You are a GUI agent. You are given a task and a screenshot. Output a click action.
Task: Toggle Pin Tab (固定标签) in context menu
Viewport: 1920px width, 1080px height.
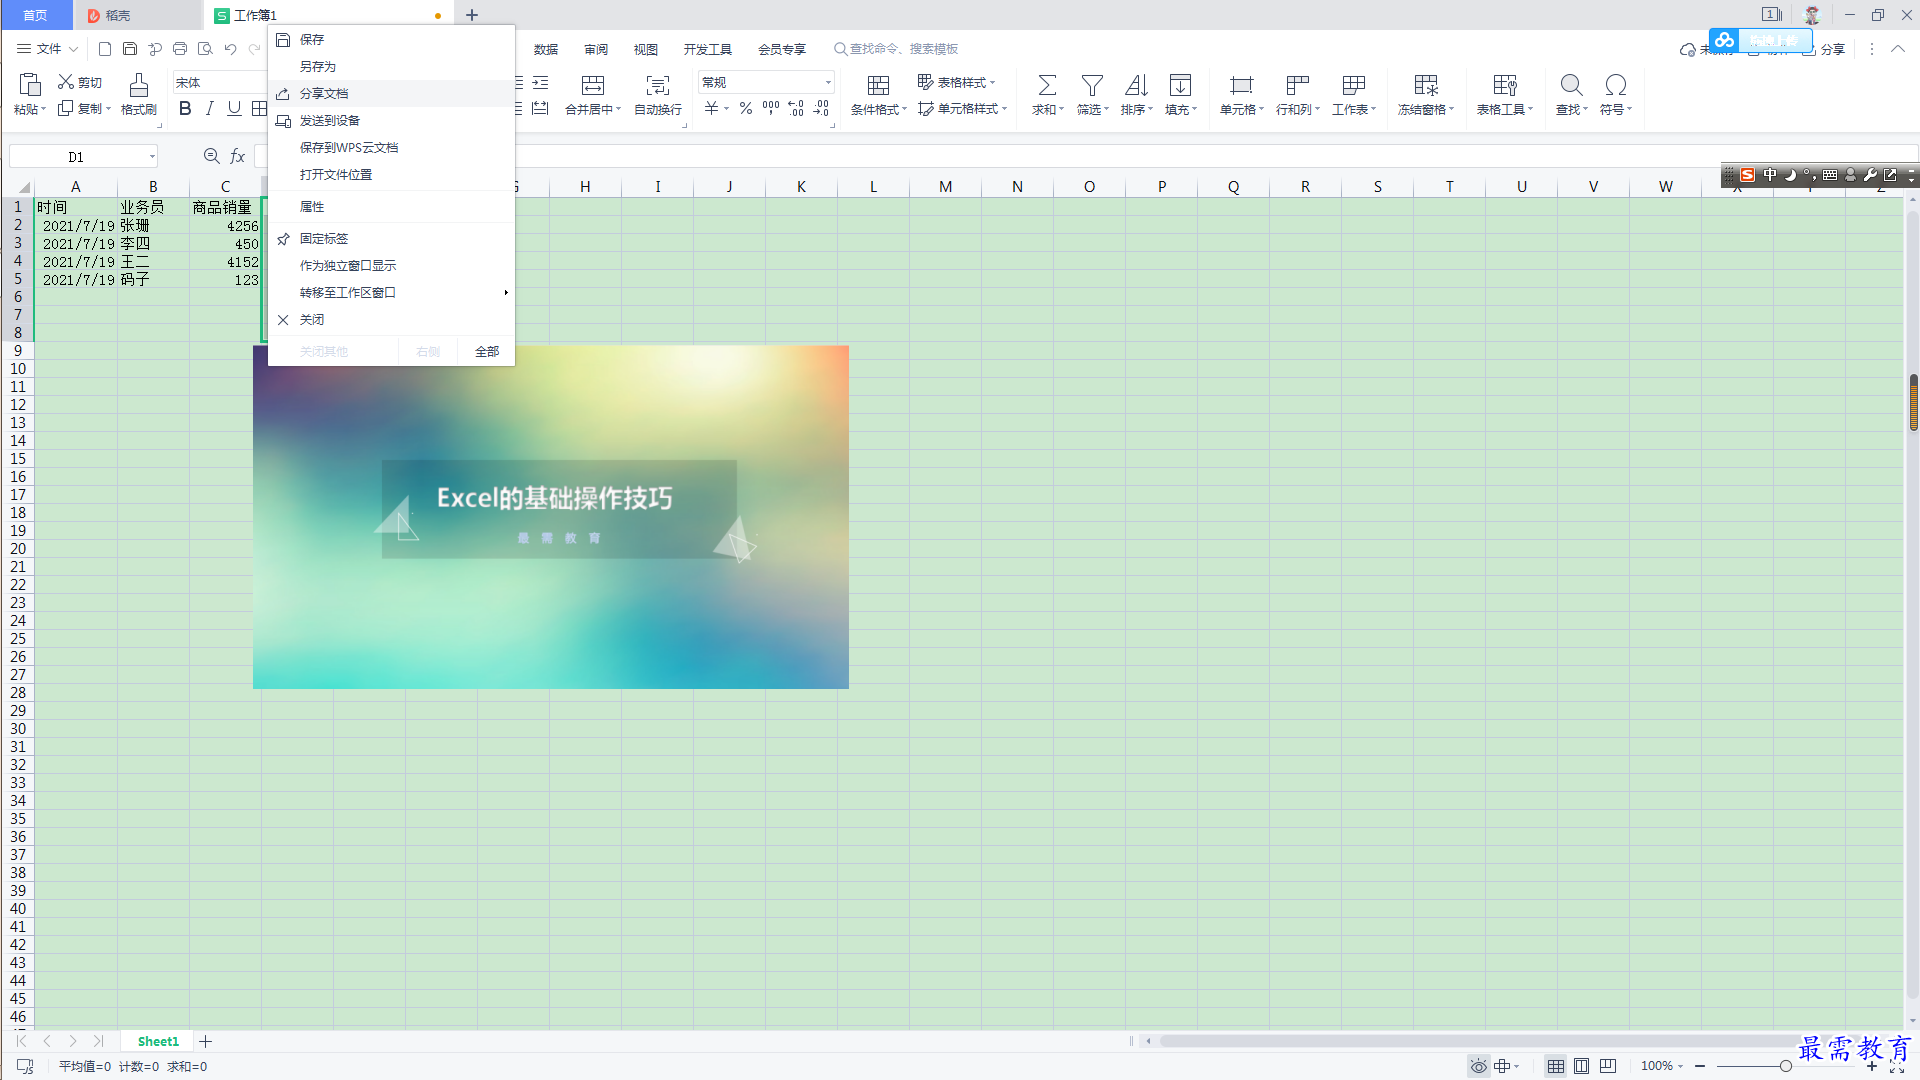[391, 238]
